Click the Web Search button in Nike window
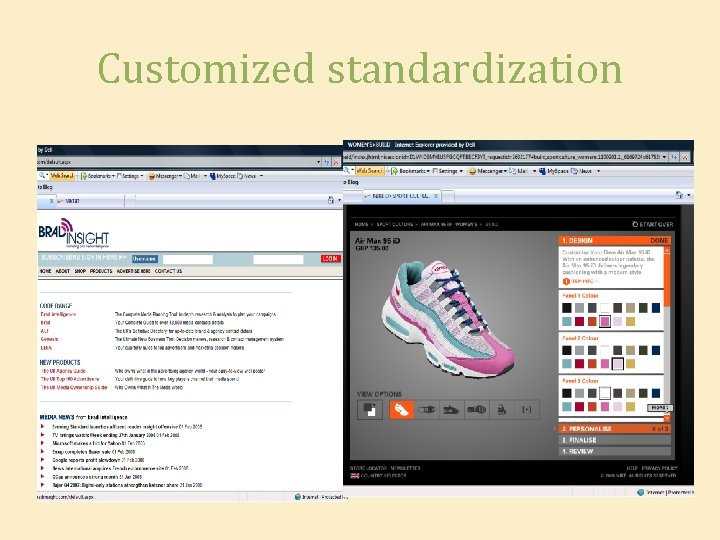Viewport: 720px width, 540px height. [370, 171]
